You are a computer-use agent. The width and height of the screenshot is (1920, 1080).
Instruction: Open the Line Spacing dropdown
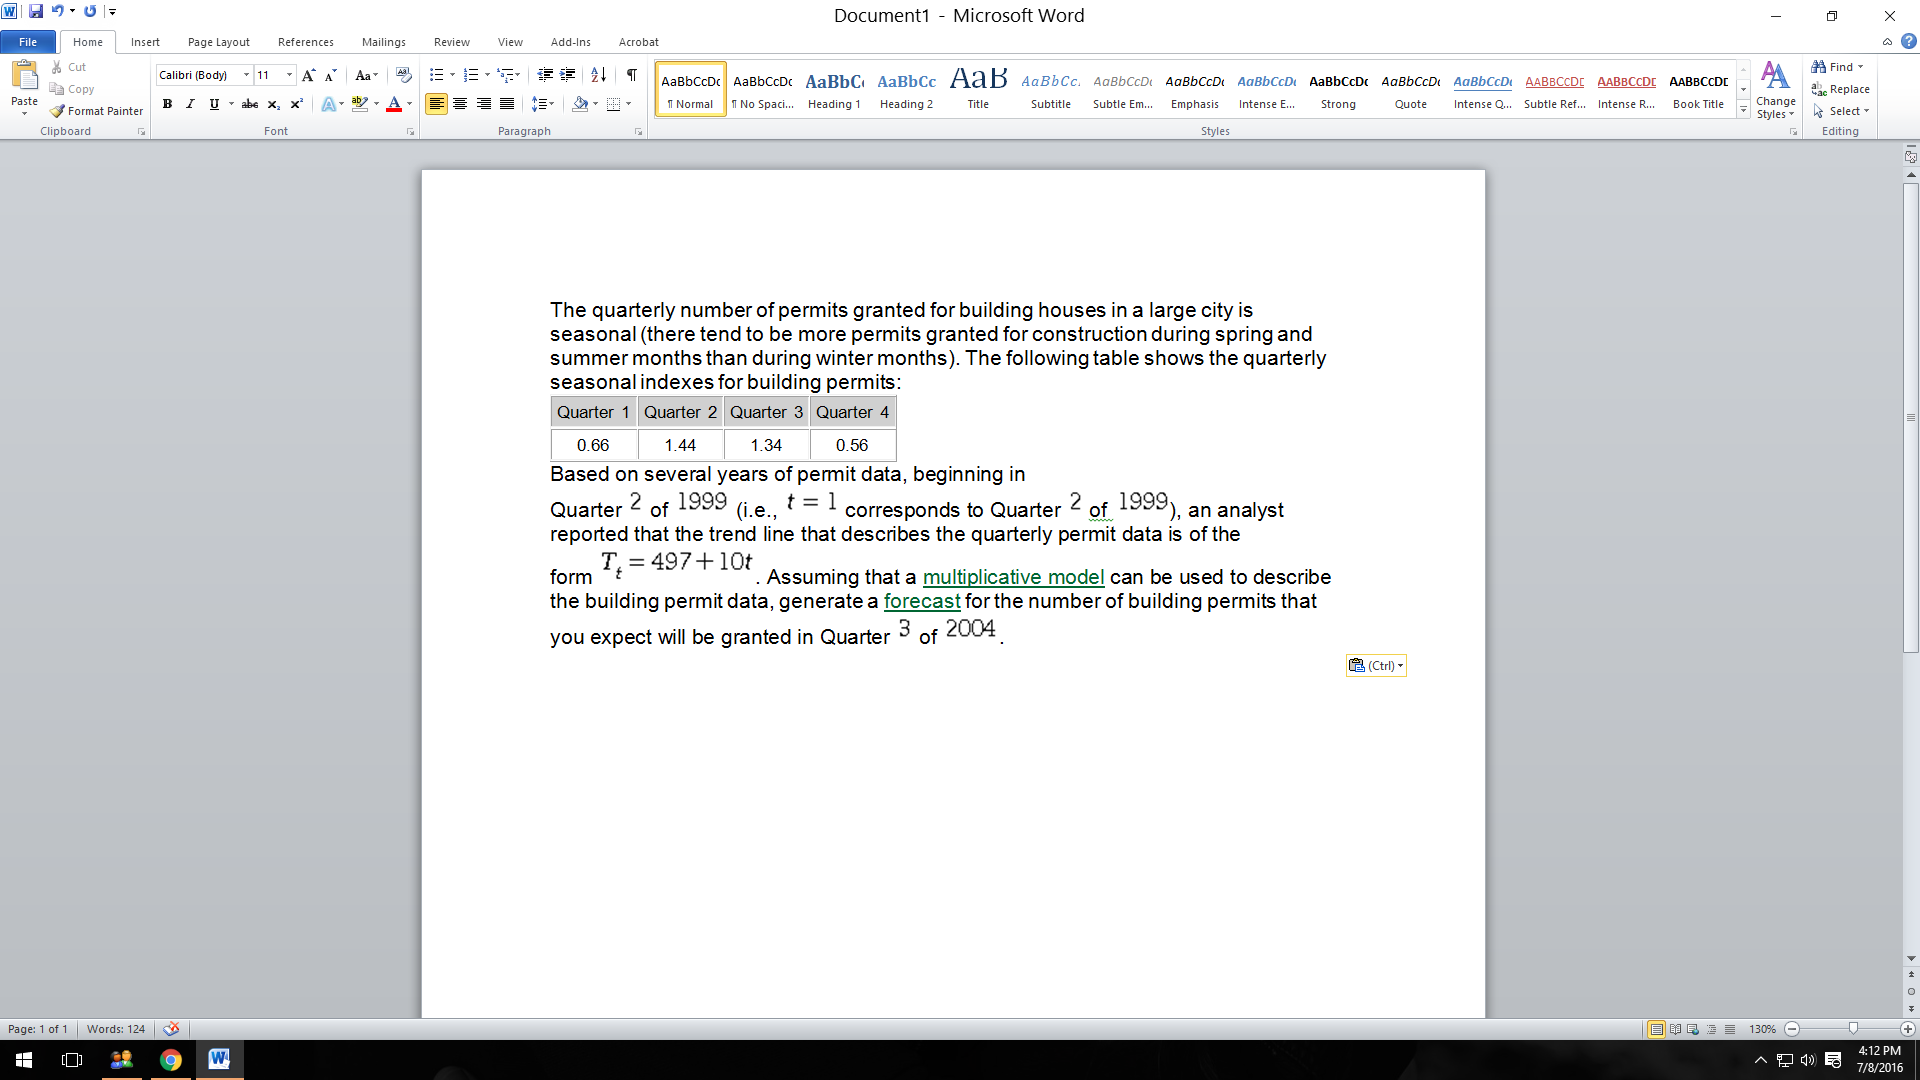pos(543,103)
